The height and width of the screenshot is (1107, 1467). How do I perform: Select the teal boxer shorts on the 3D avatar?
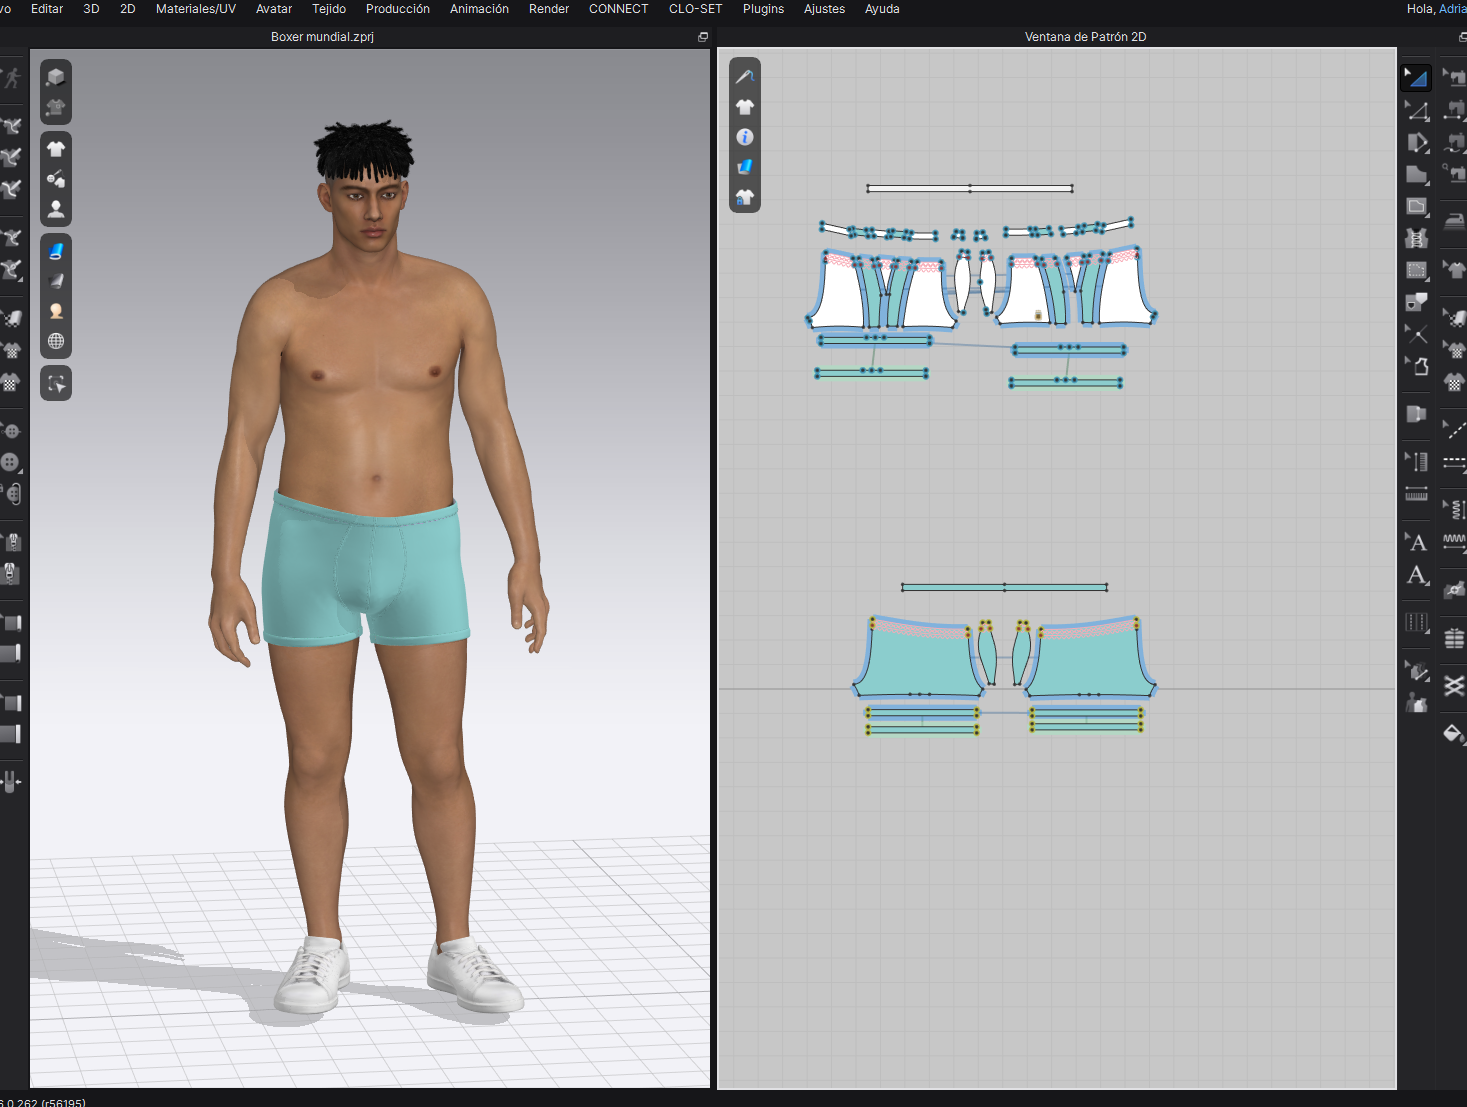(x=365, y=572)
